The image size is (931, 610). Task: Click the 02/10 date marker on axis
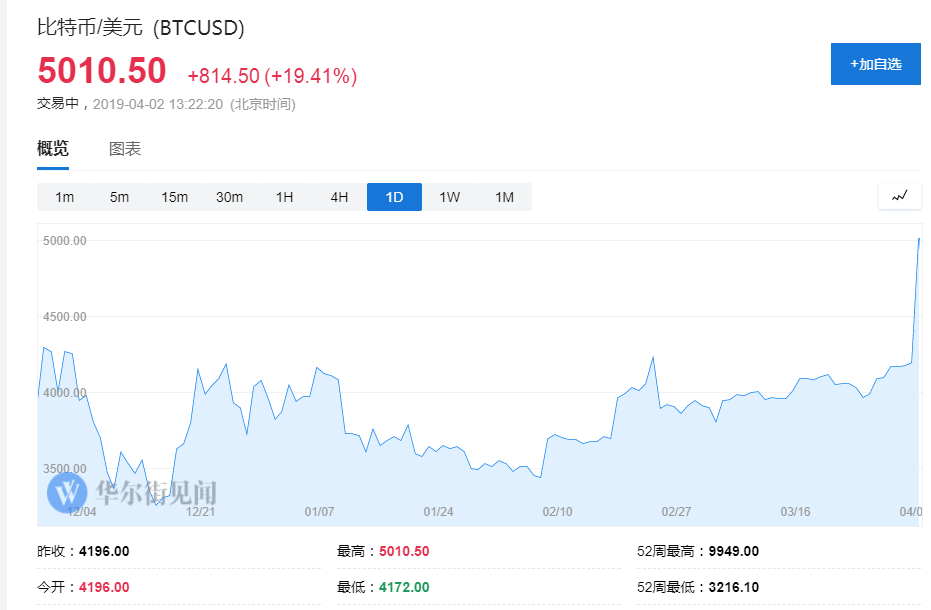(x=557, y=511)
